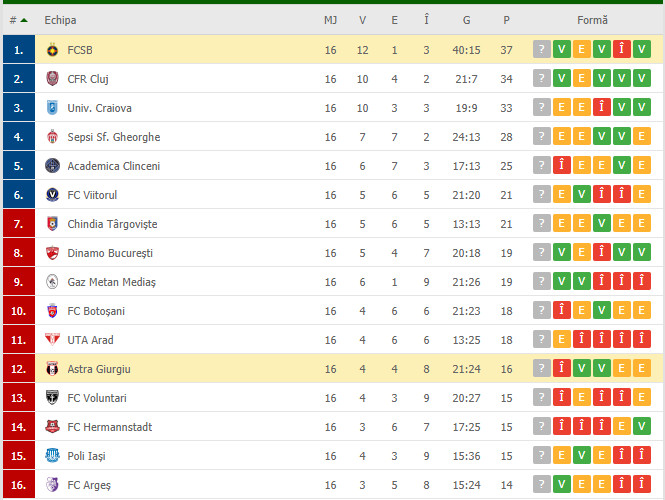Click the Poli Iași club crest

pos(52,456)
